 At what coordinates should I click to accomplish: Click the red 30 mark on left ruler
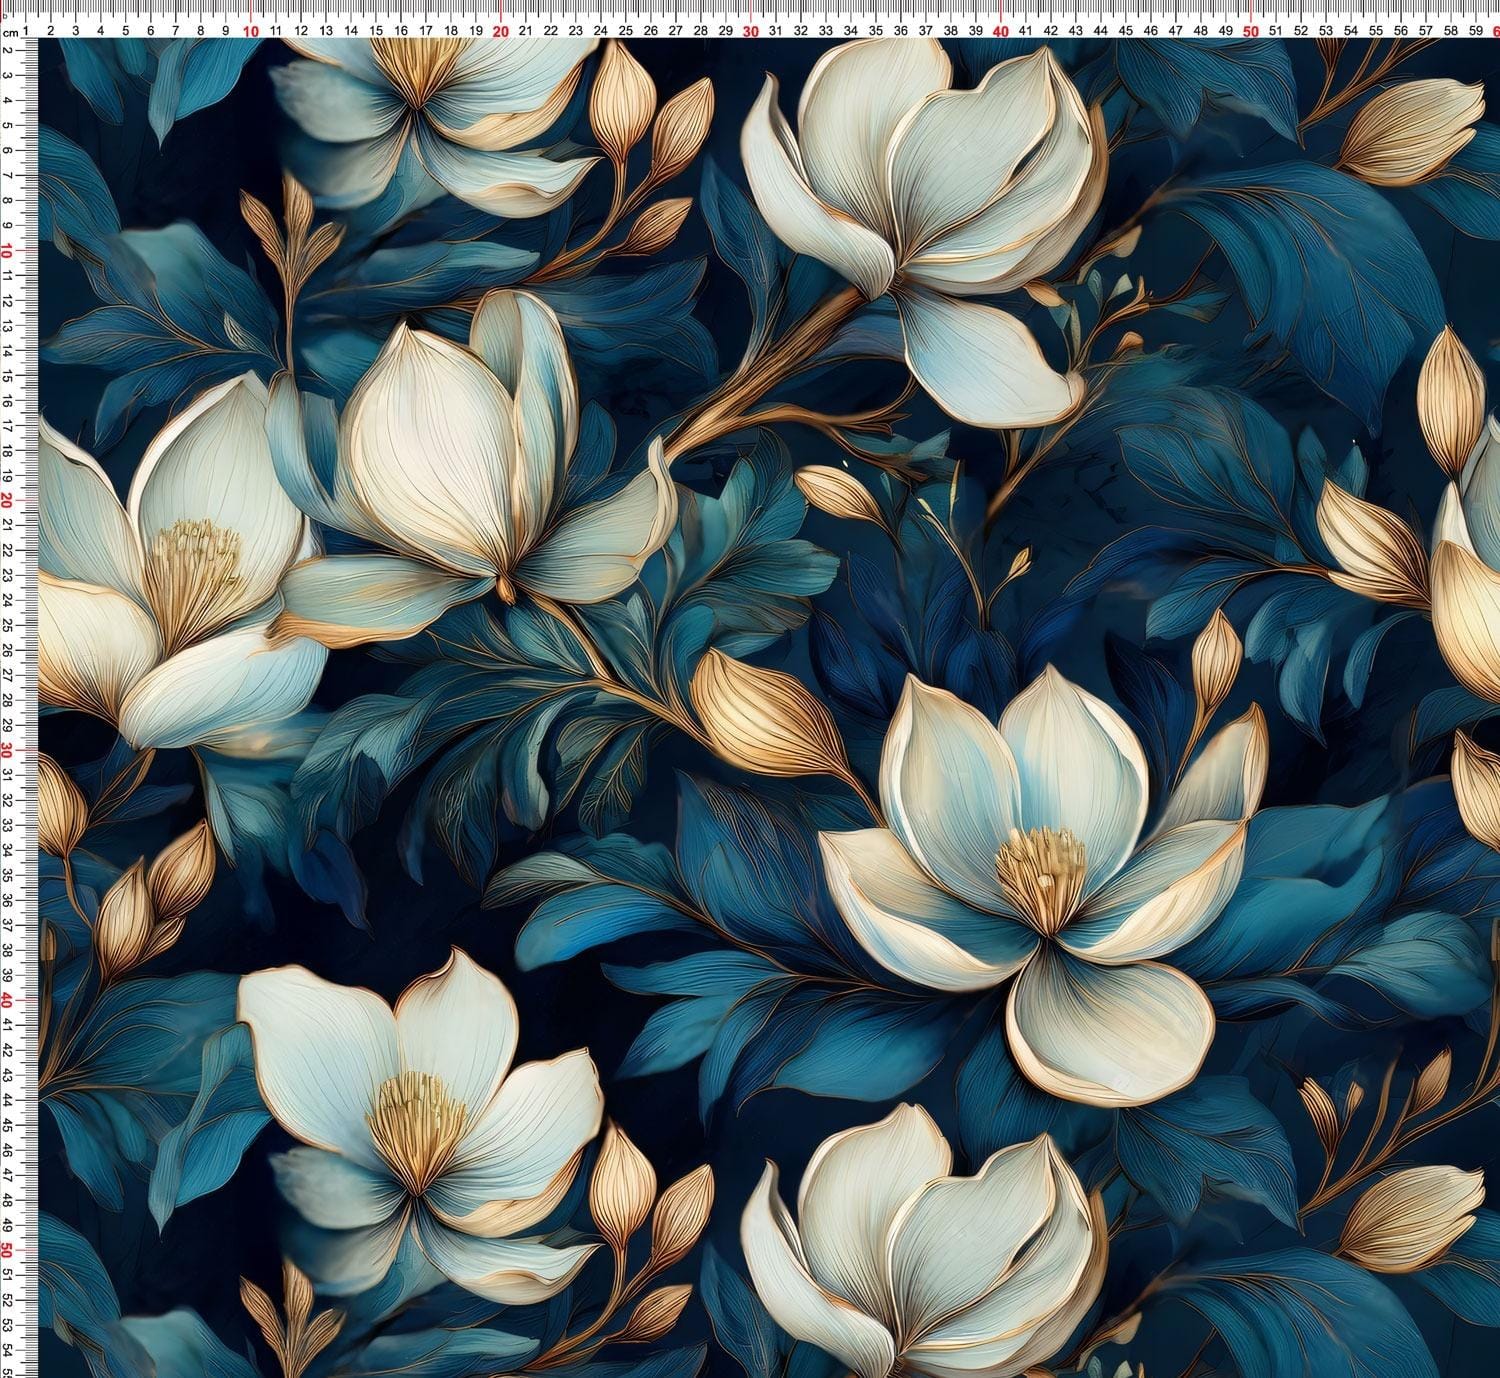[8, 750]
